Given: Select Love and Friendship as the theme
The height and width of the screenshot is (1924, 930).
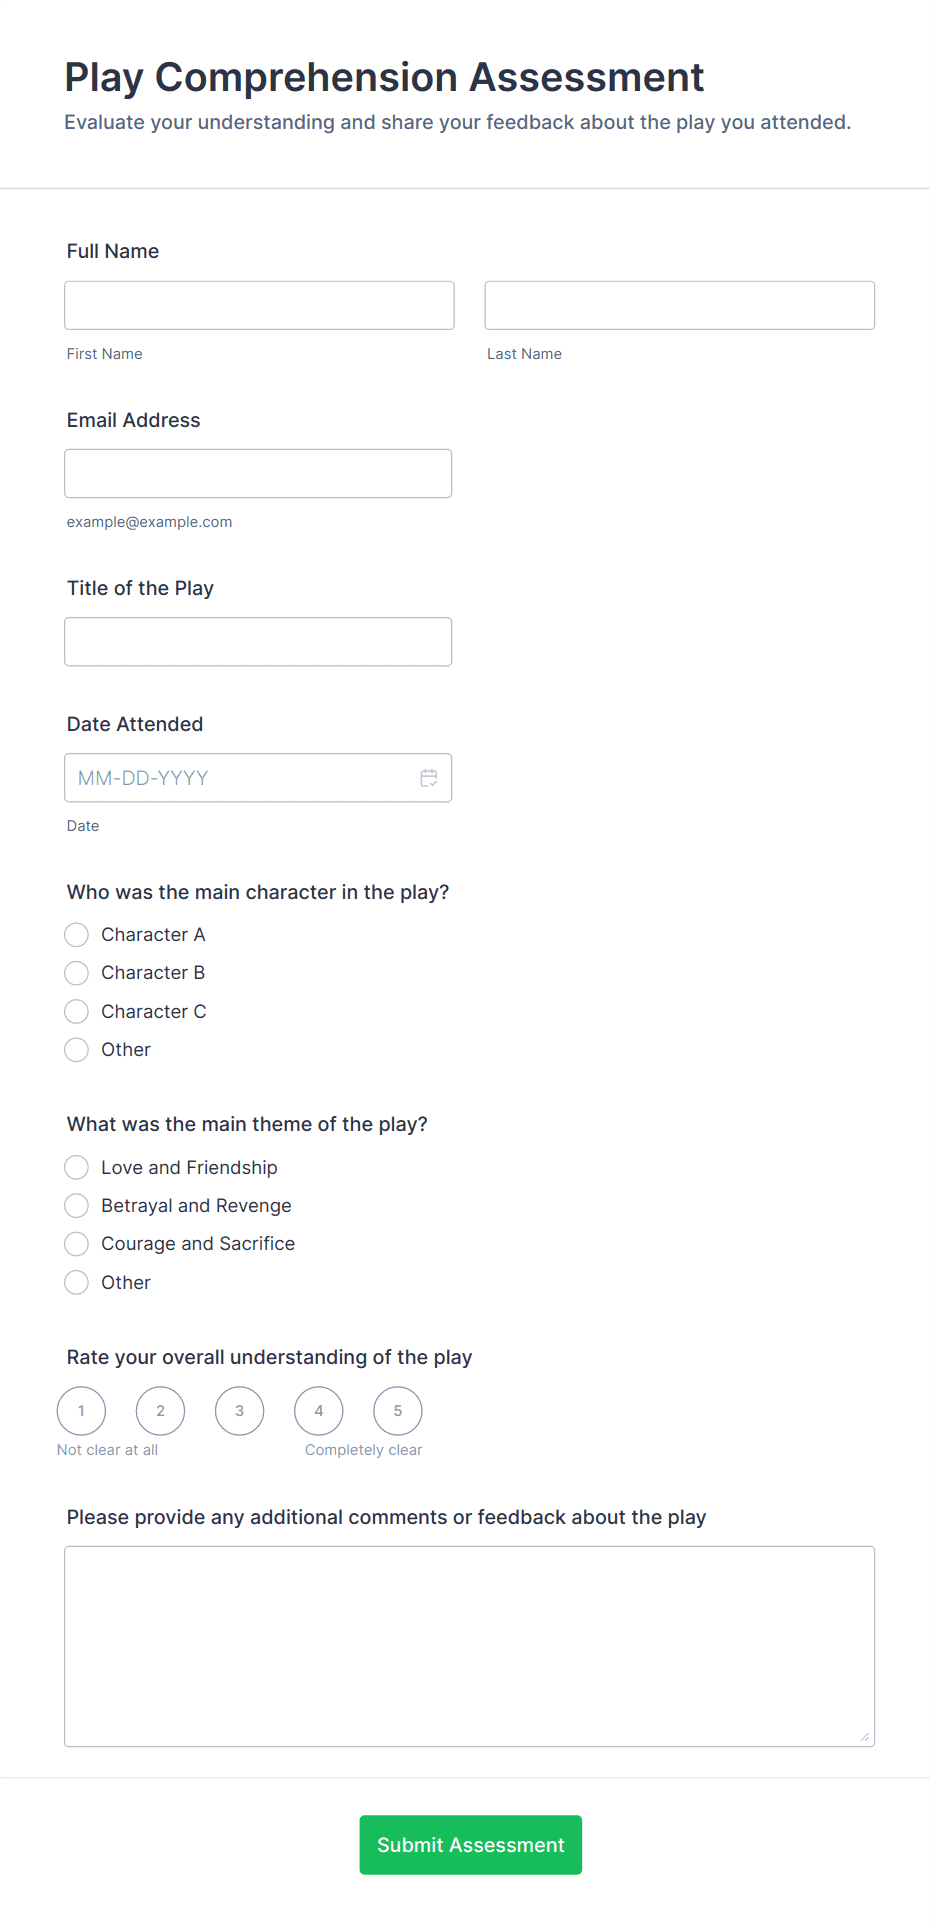Looking at the screenshot, I should pos(76,1167).
